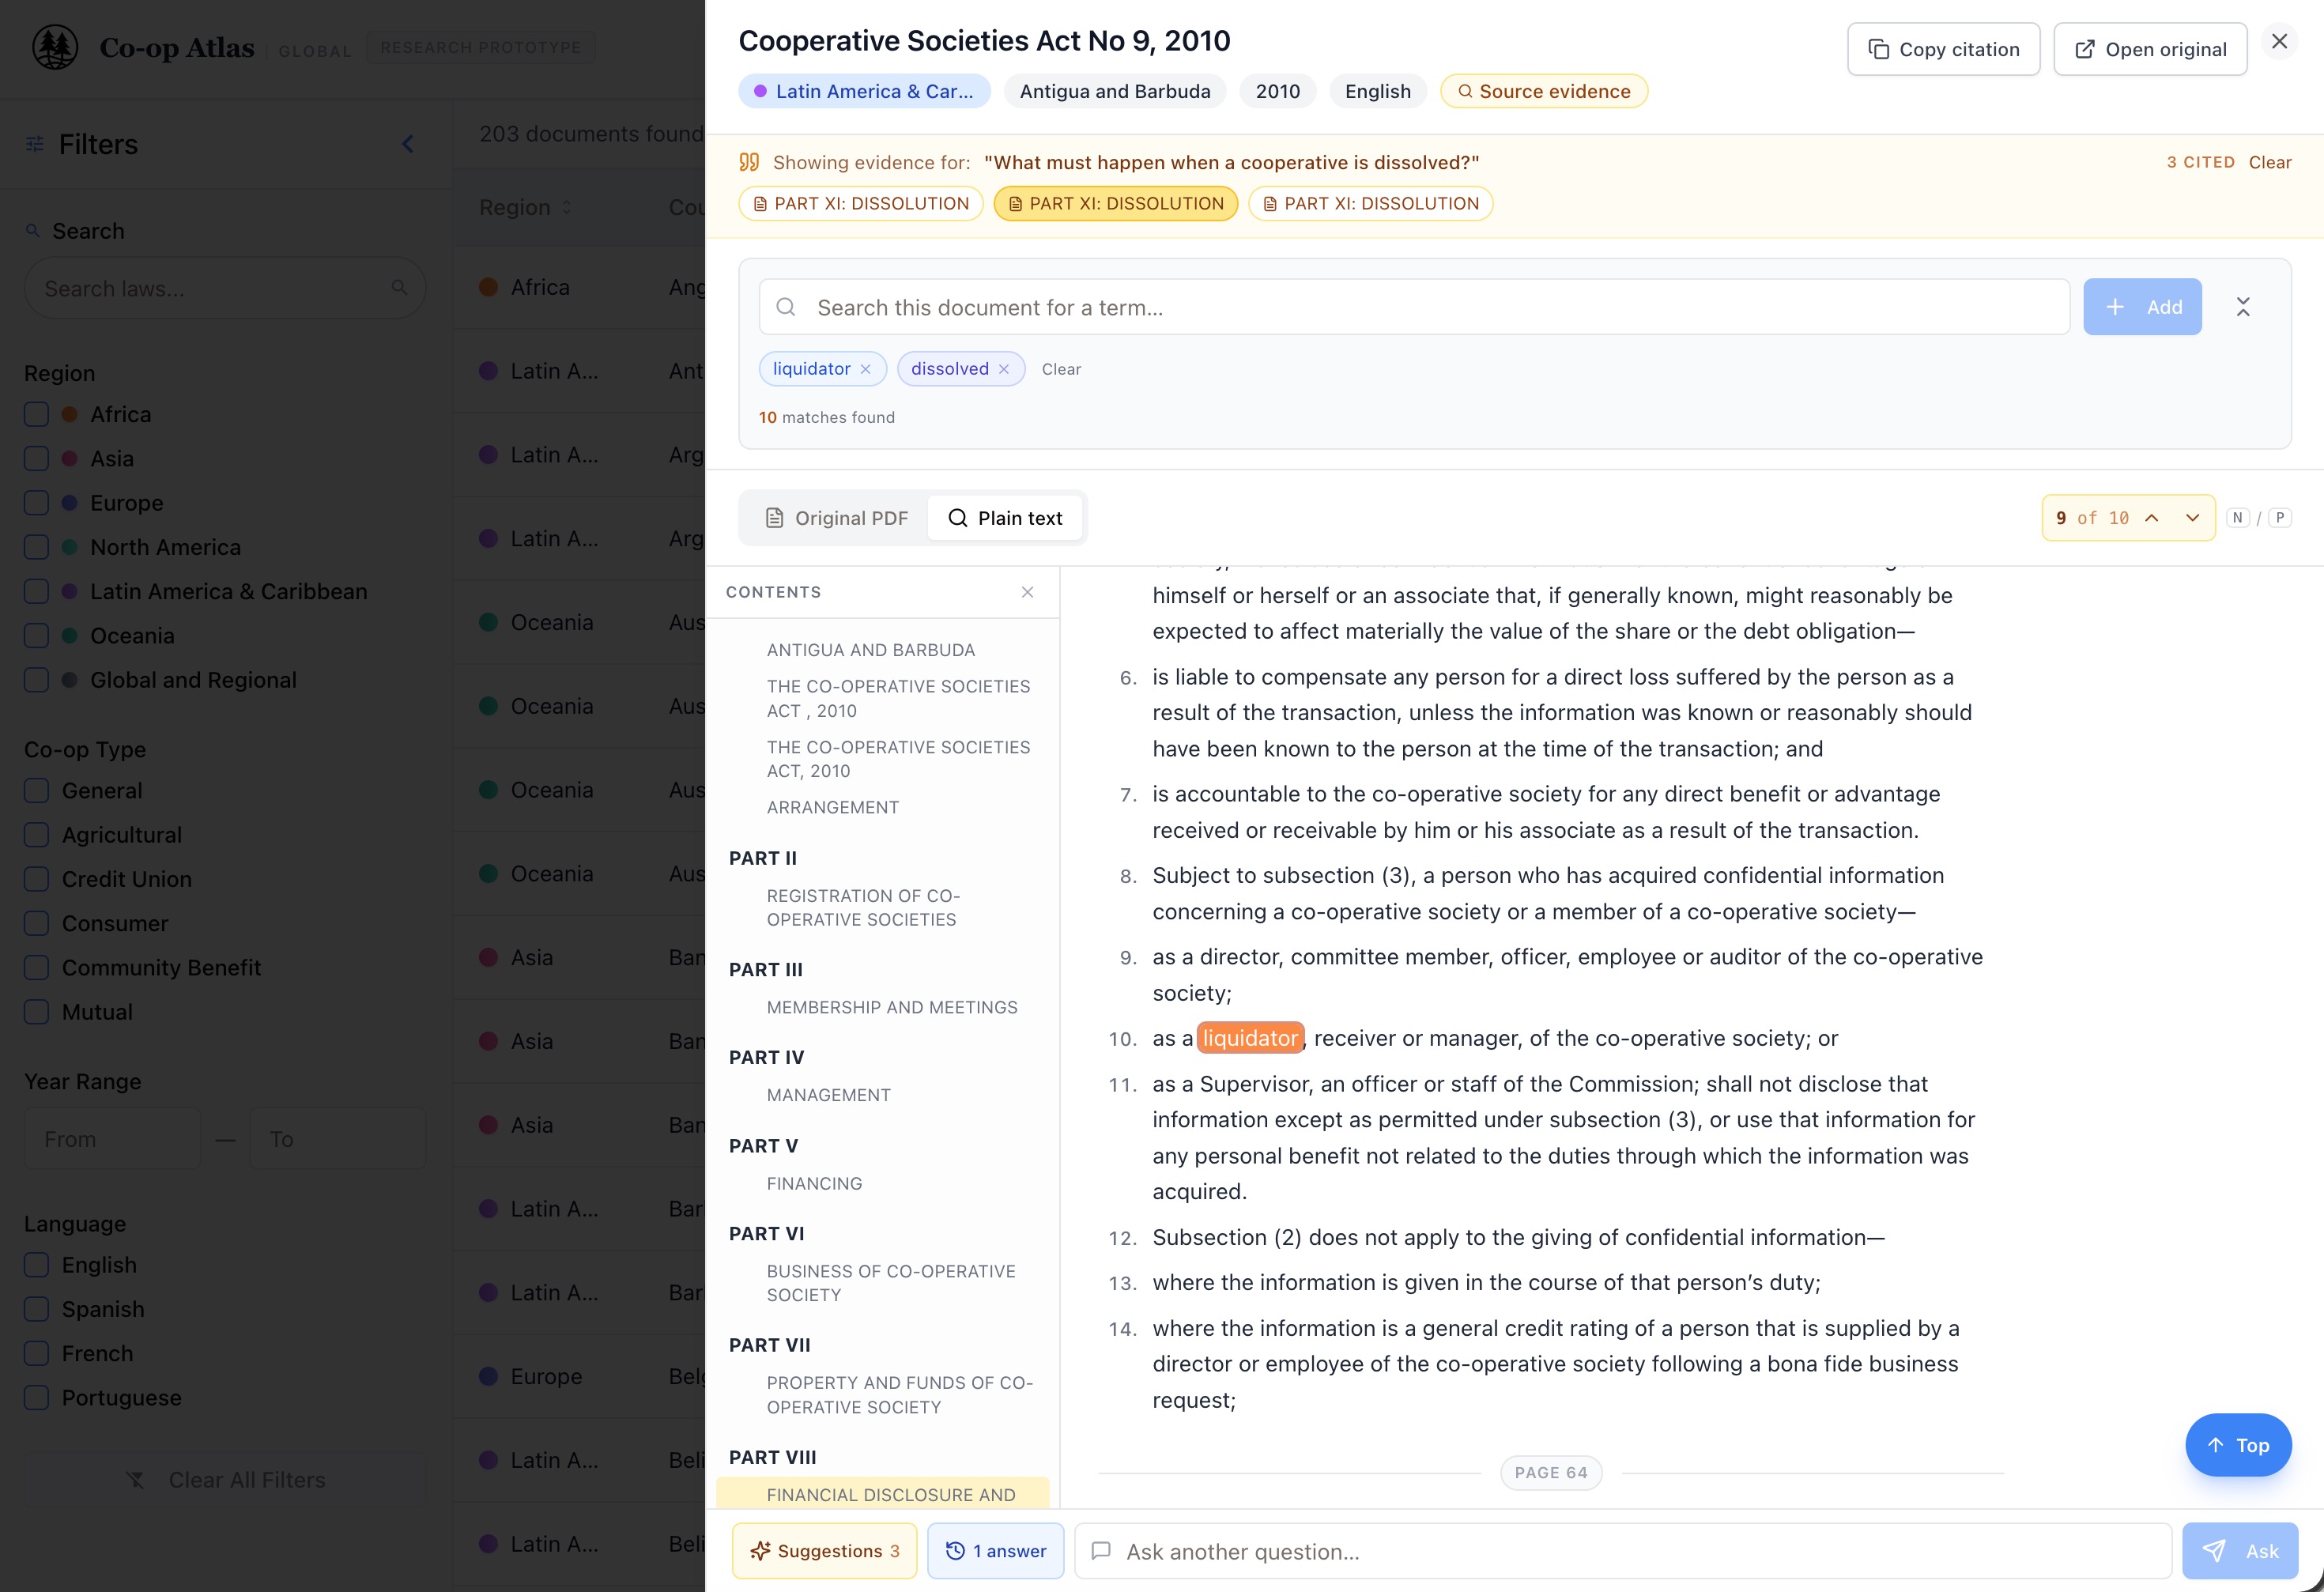Click the 2010 year tag
Screen dimensions: 2324x1592
point(1277,91)
